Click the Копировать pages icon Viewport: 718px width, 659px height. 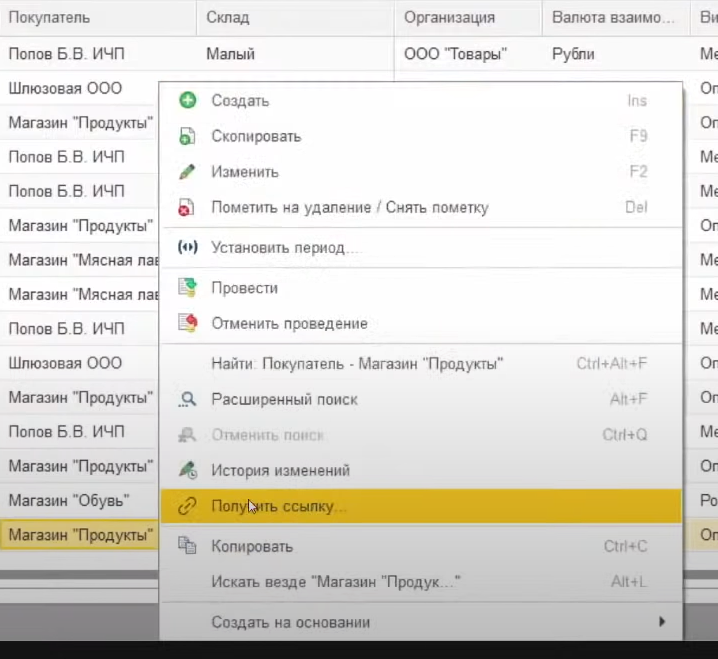tap(187, 545)
